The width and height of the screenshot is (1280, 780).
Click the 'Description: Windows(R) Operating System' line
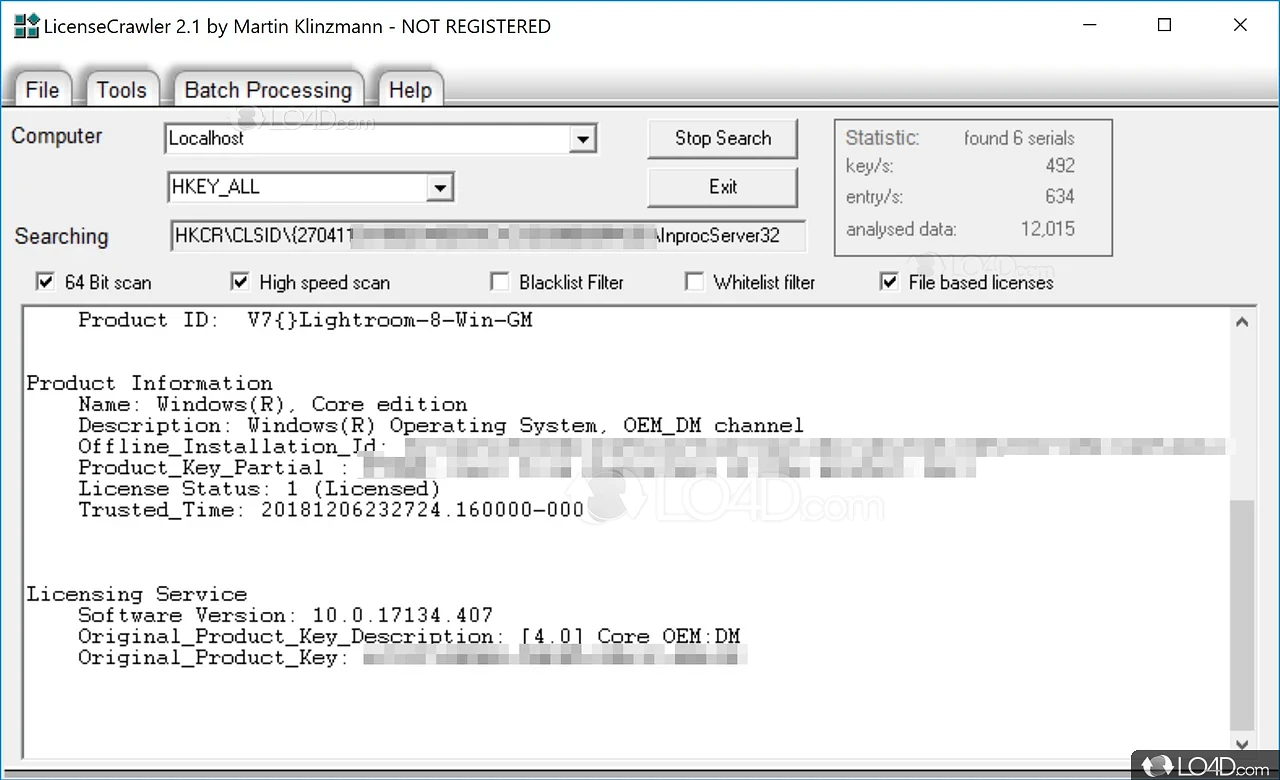[x=440, y=425]
